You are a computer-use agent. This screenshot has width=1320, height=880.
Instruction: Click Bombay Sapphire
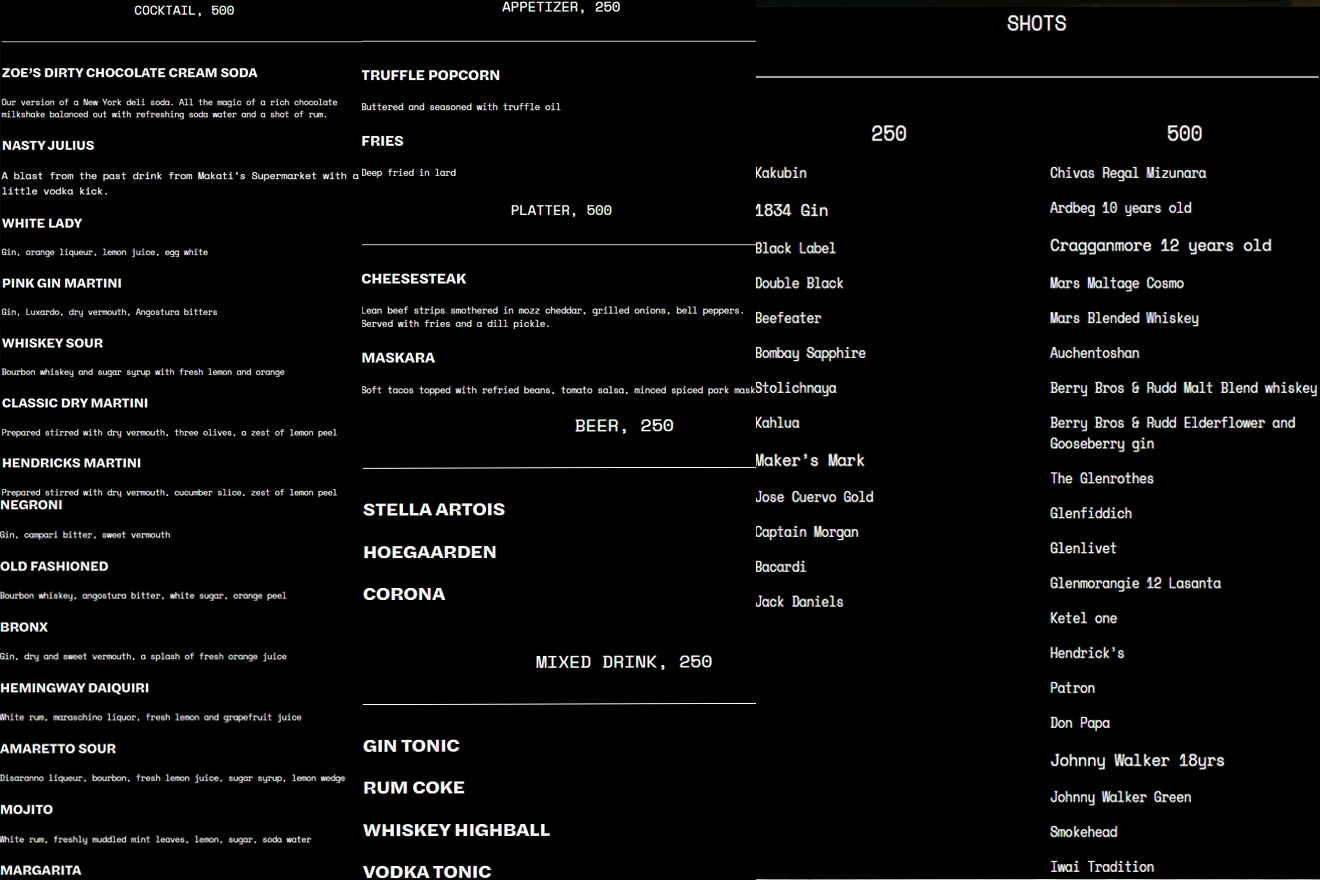coord(811,353)
